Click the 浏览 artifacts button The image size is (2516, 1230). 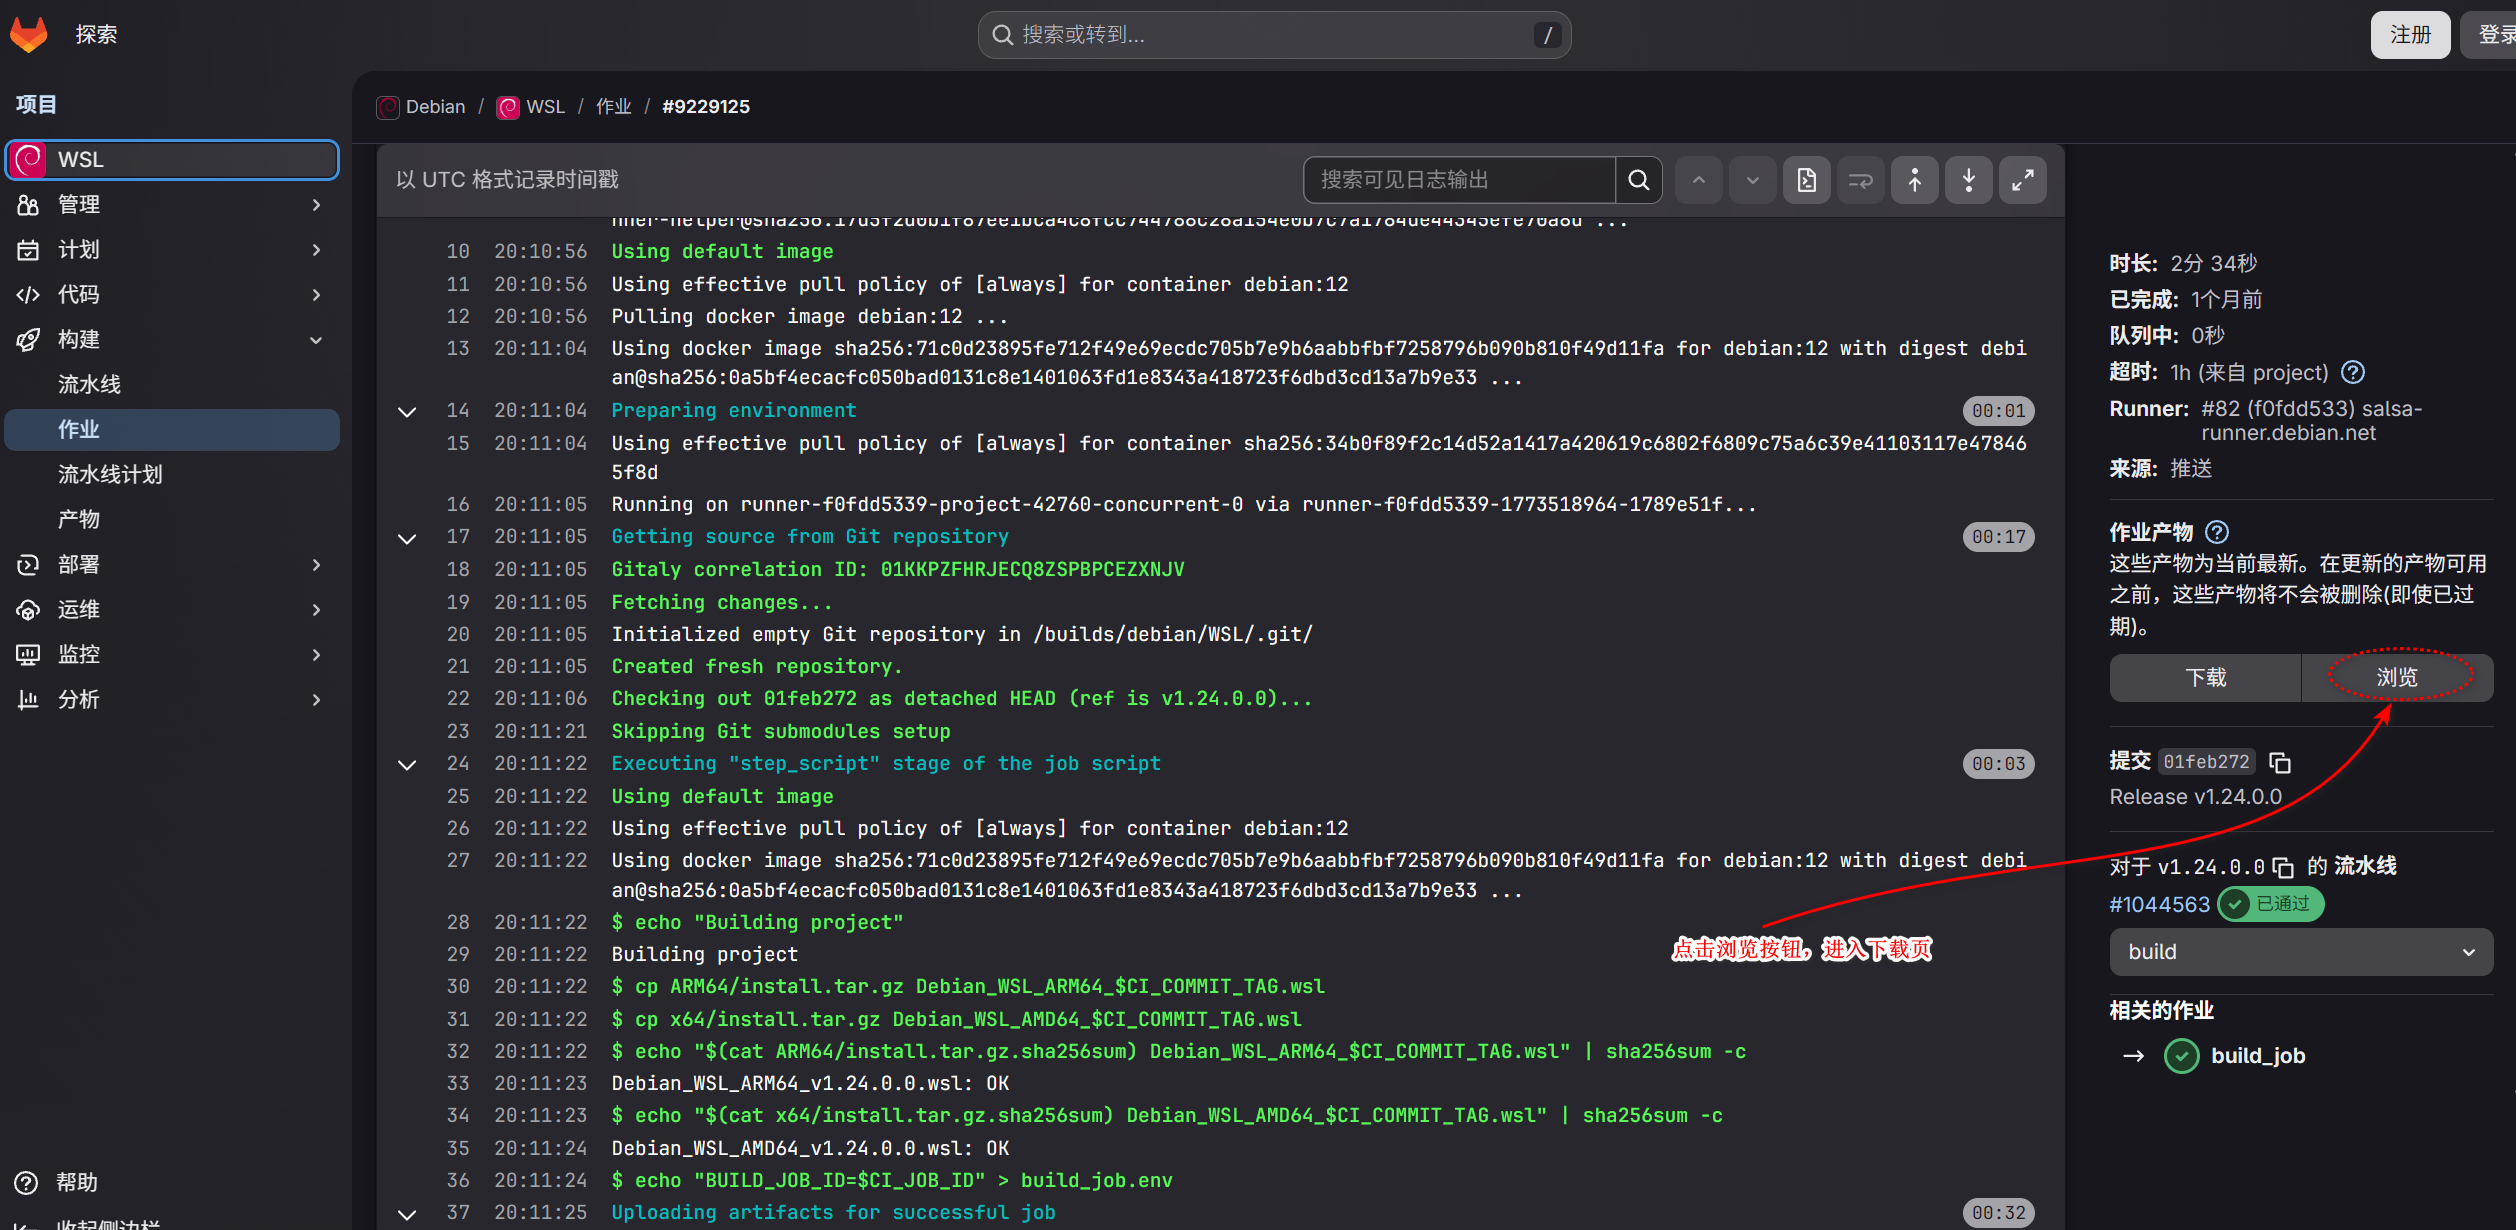pyautogui.click(x=2397, y=678)
